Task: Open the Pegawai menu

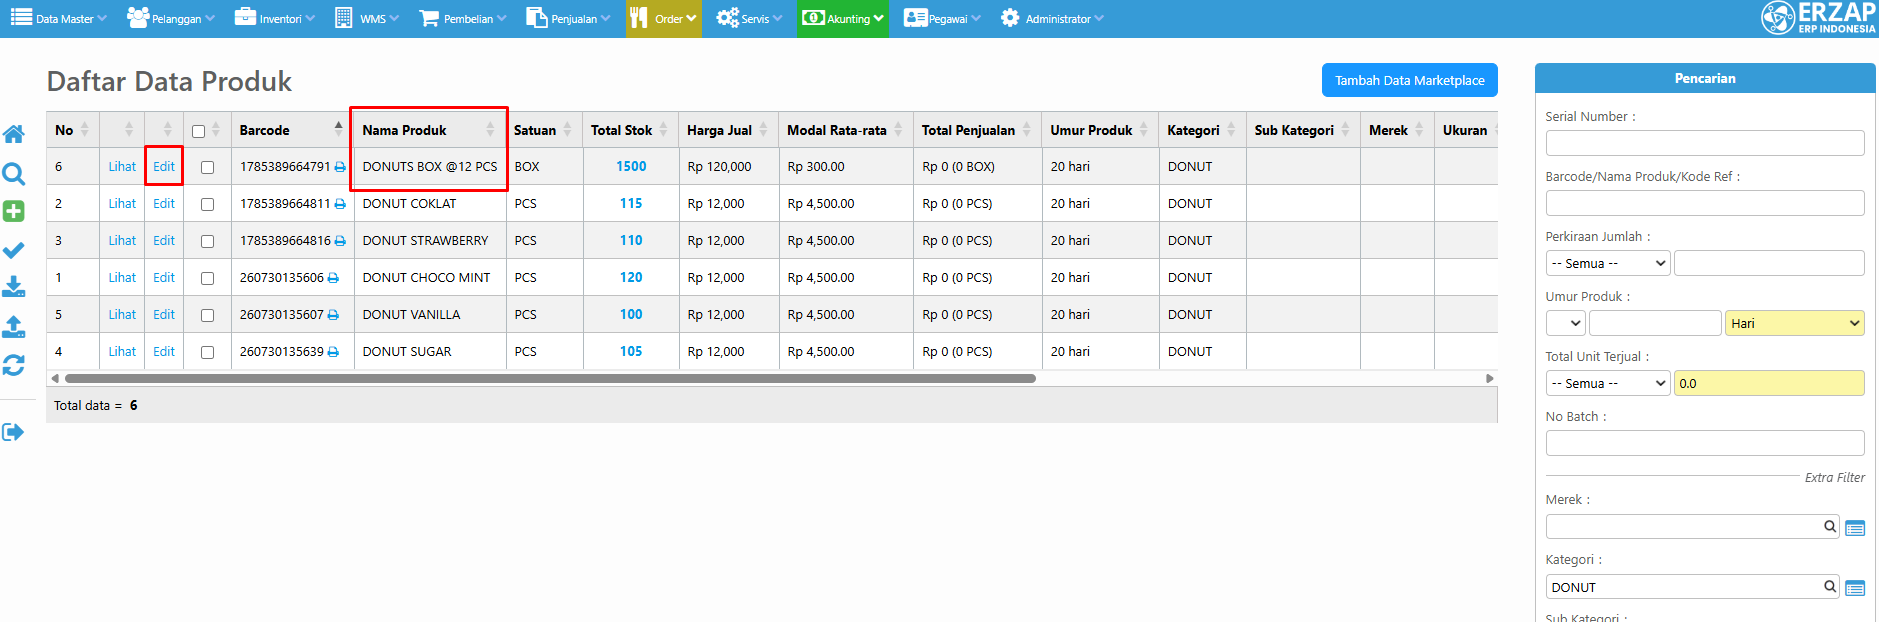Action: coord(942,18)
